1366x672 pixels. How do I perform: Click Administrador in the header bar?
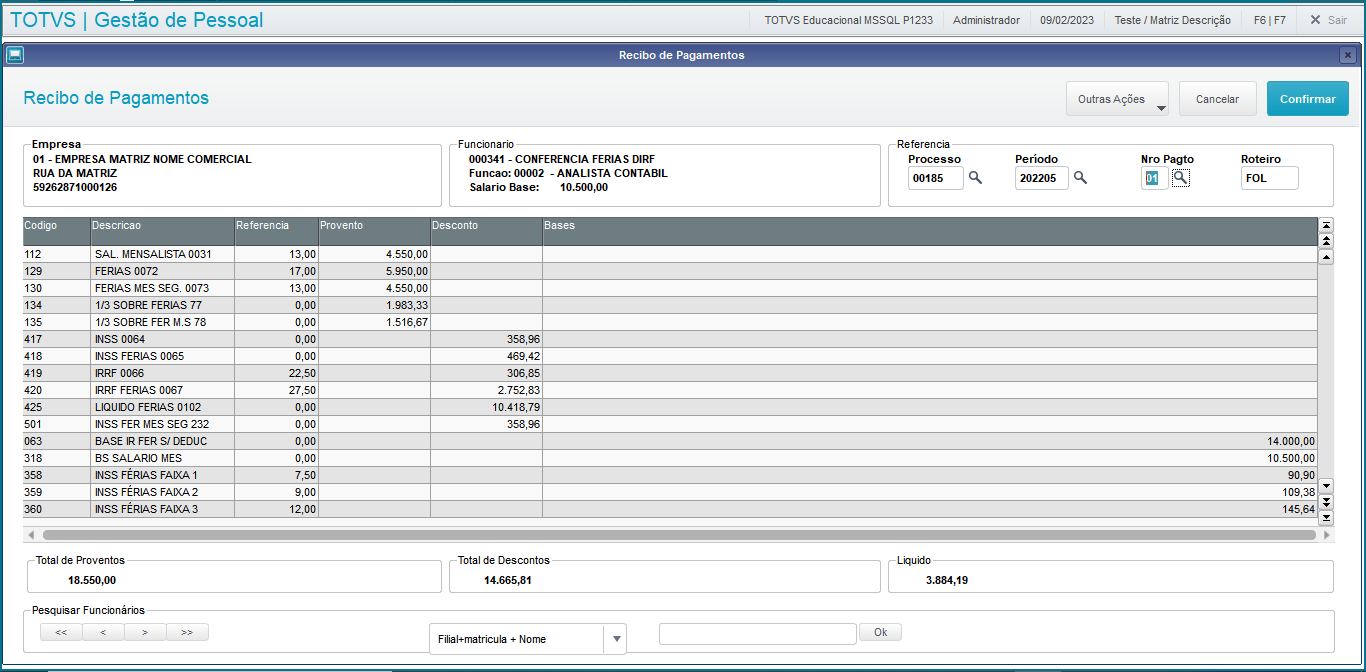986,20
